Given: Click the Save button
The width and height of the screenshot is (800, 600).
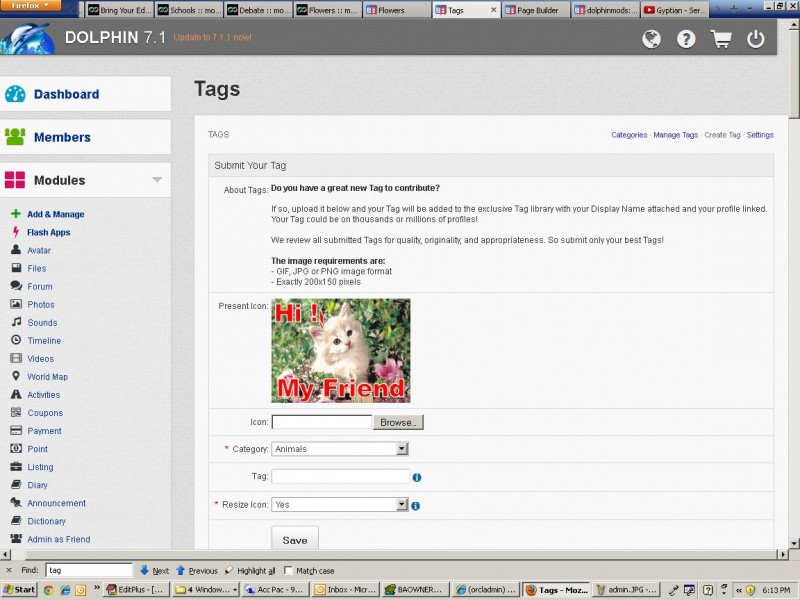Looking at the screenshot, I should 295,540.
